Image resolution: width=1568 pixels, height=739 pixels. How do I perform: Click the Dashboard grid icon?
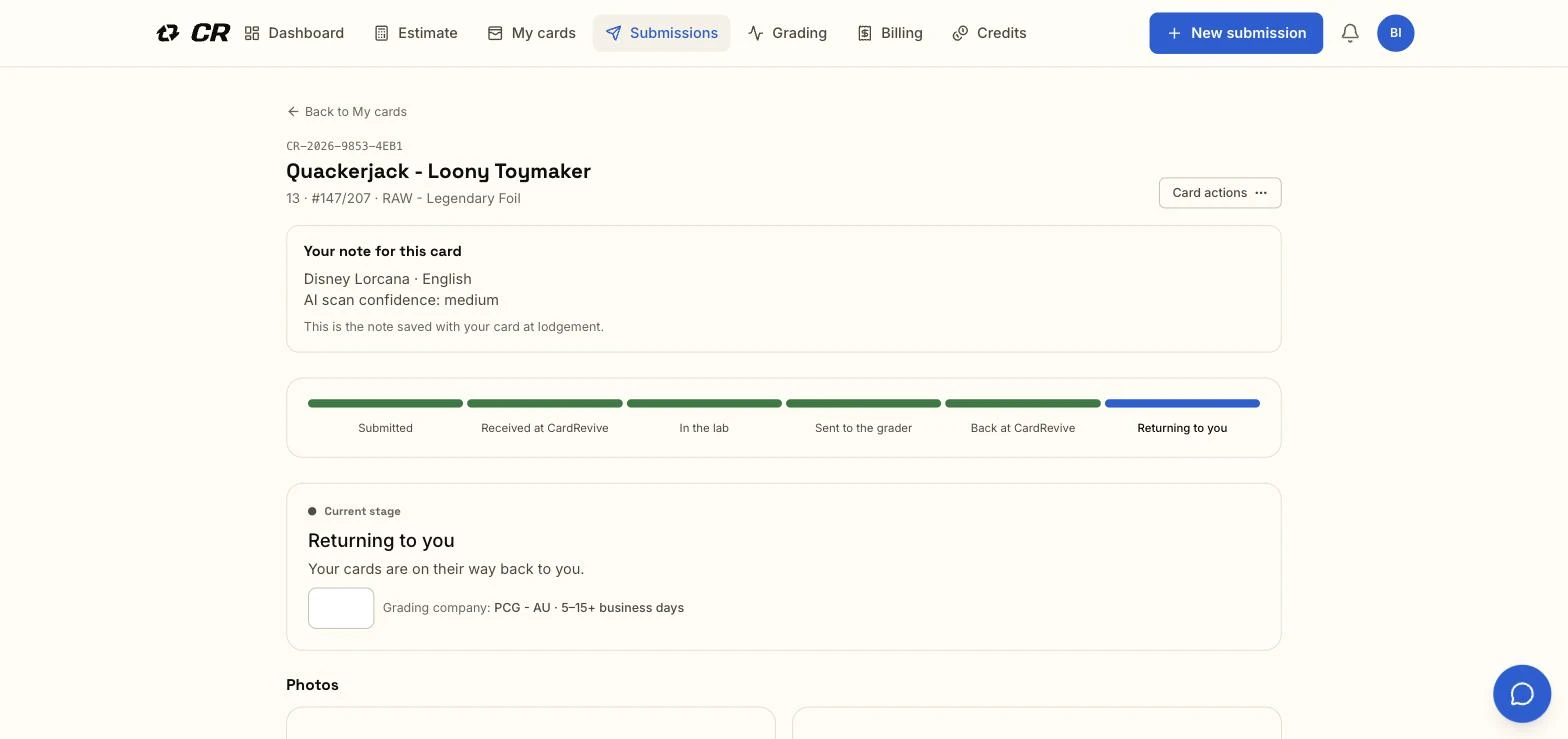coord(252,33)
